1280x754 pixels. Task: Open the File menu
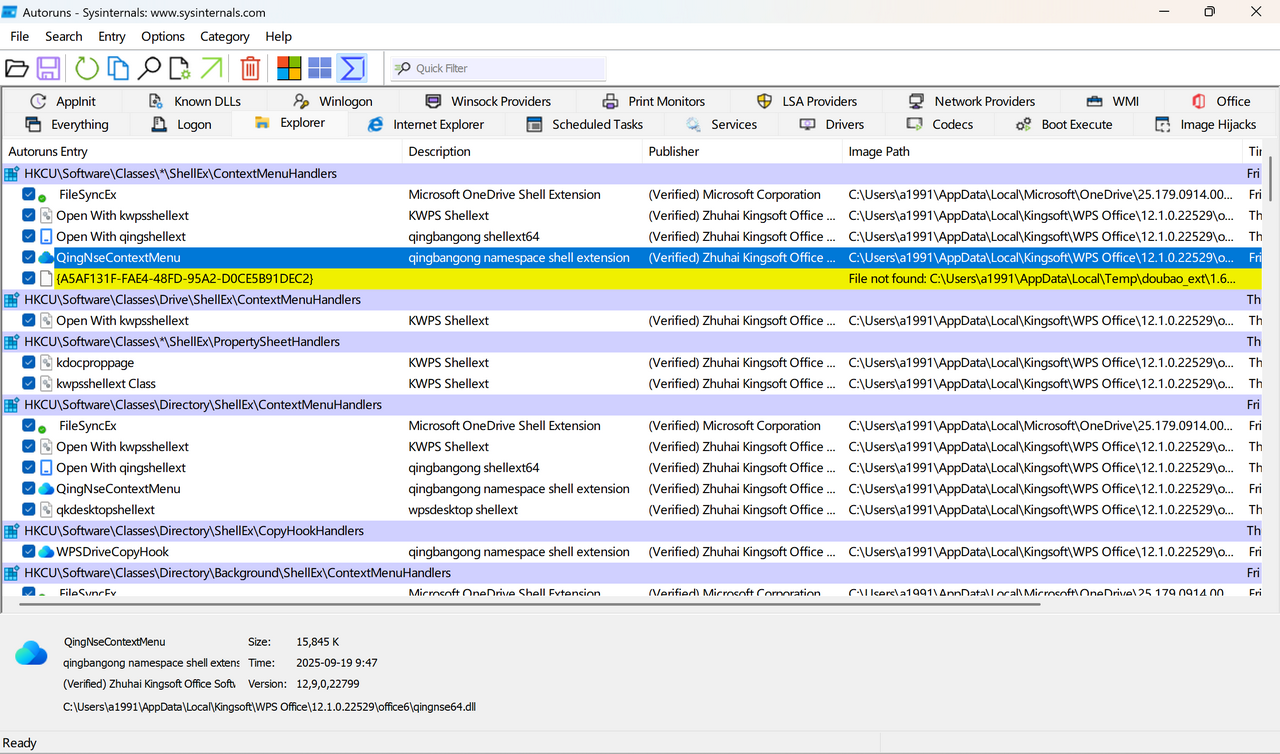point(20,36)
